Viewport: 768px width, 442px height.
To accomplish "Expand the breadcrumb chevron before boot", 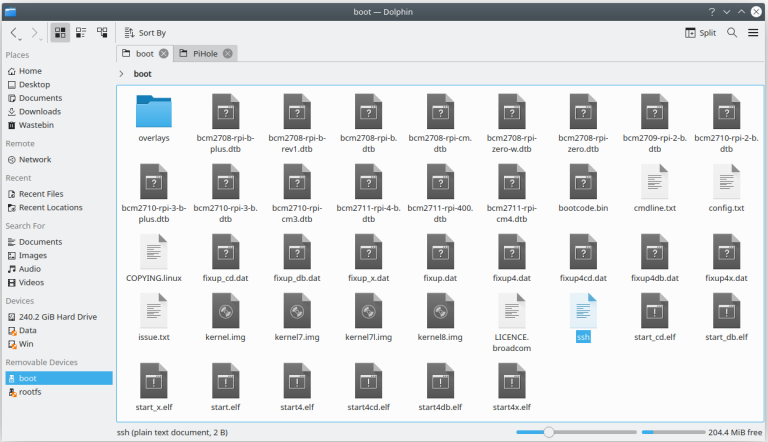I will [x=121, y=74].
